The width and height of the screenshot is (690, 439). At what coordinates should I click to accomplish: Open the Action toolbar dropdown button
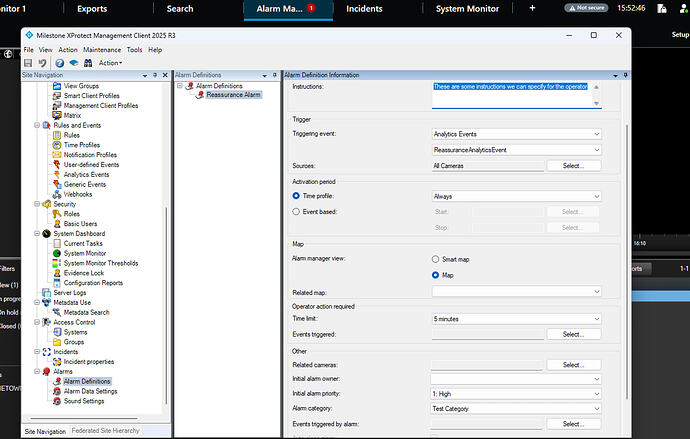point(110,63)
